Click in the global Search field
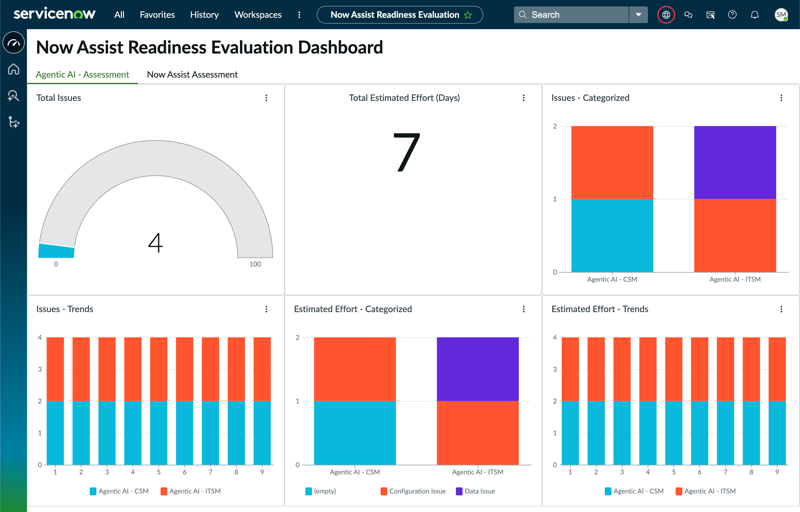800x512 pixels. [x=571, y=15]
